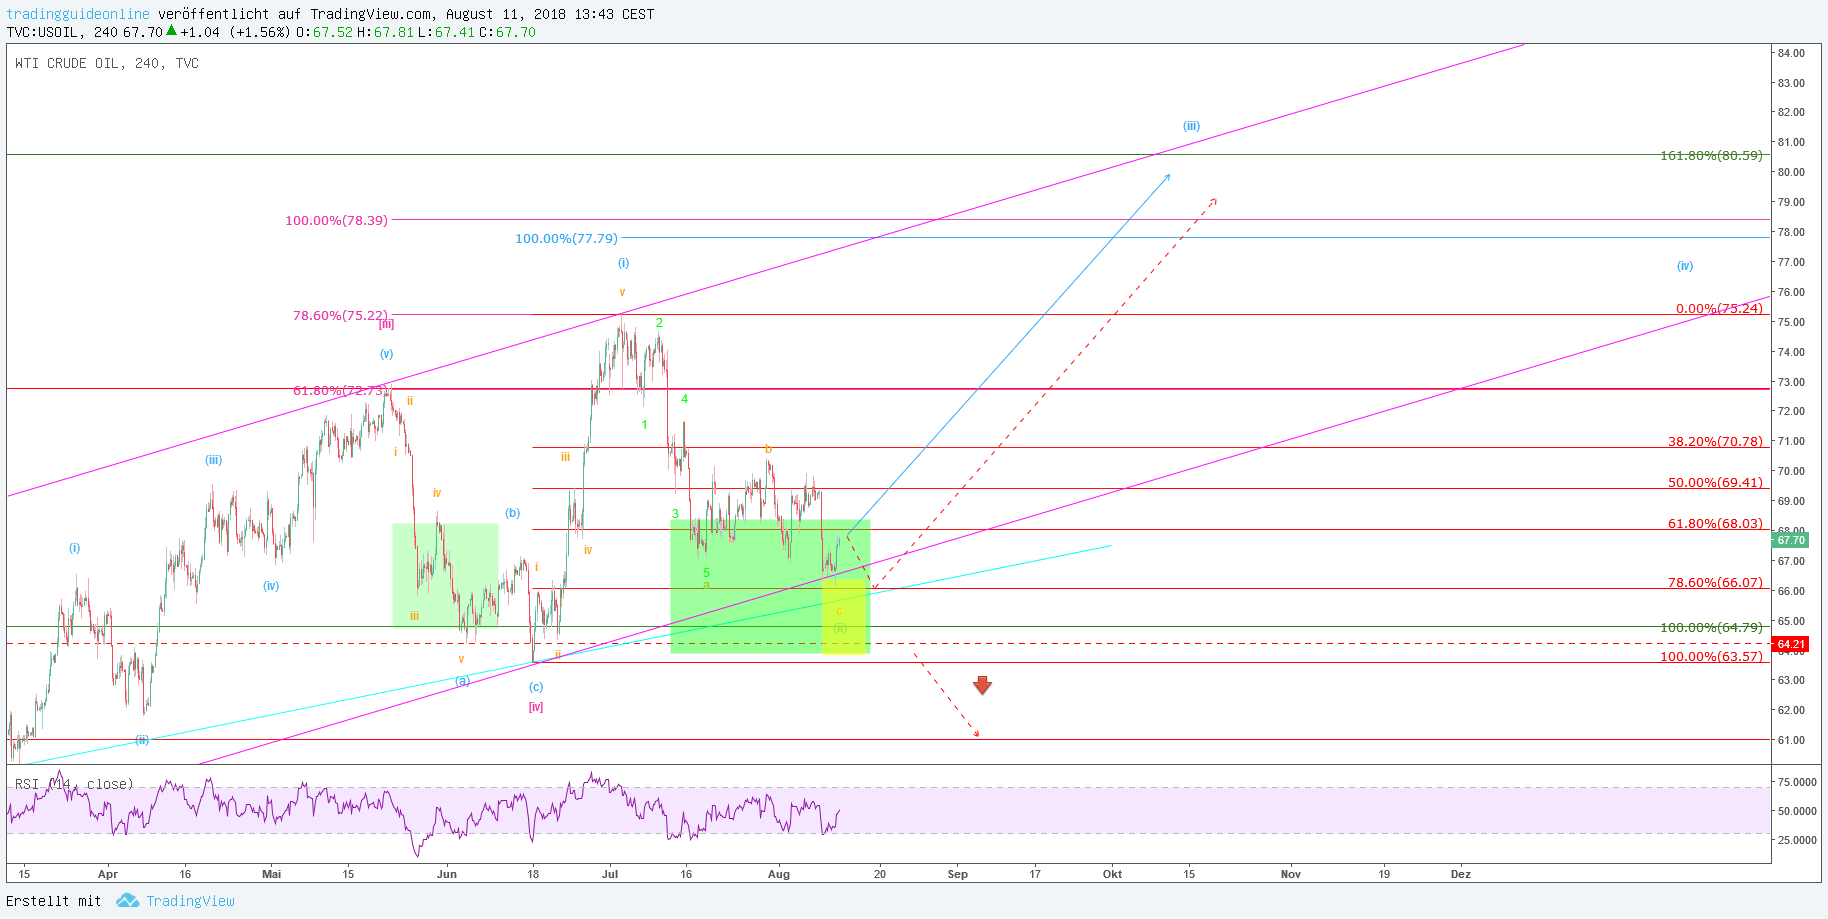Click the Jul label on time axis
This screenshot has height=919, width=1828.
(x=610, y=874)
